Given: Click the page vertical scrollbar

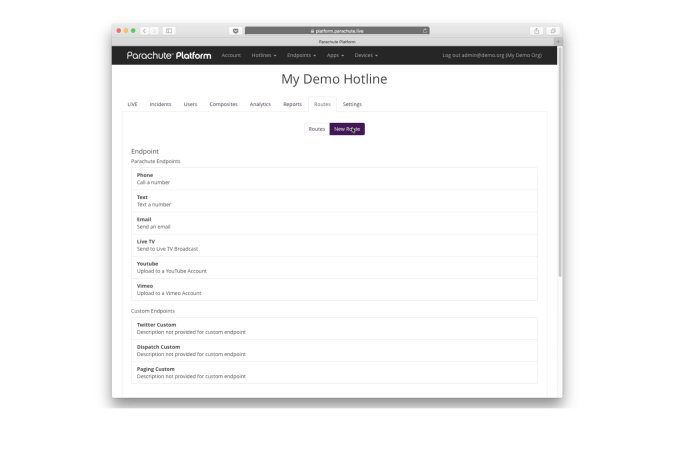Looking at the screenshot, I should pyautogui.click(x=560, y=161).
